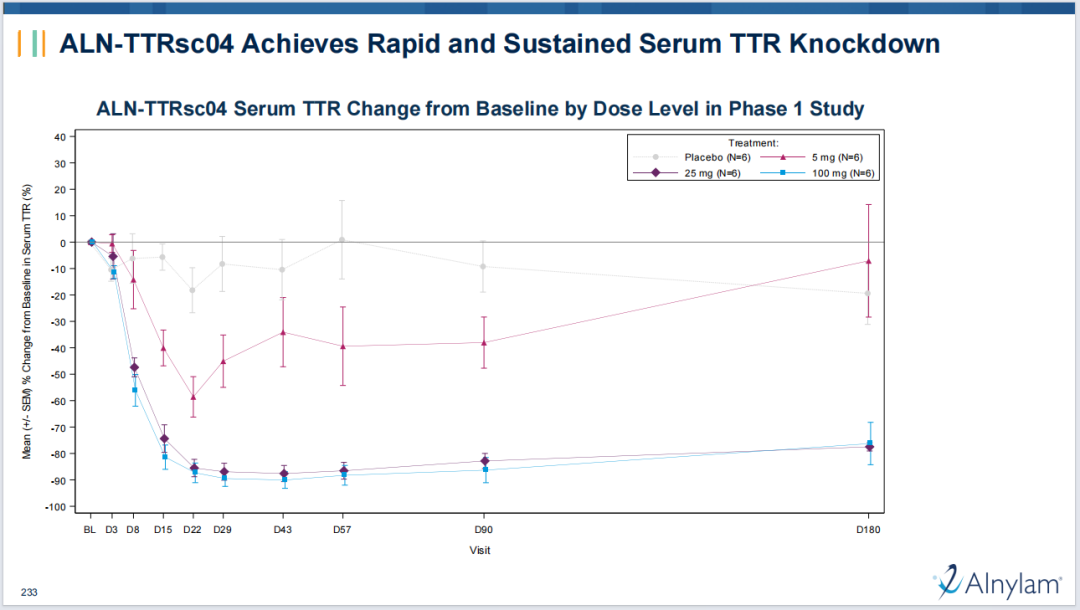Click the D15 visit tick label
This screenshot has height=610, width=1080.
[163, 528]
